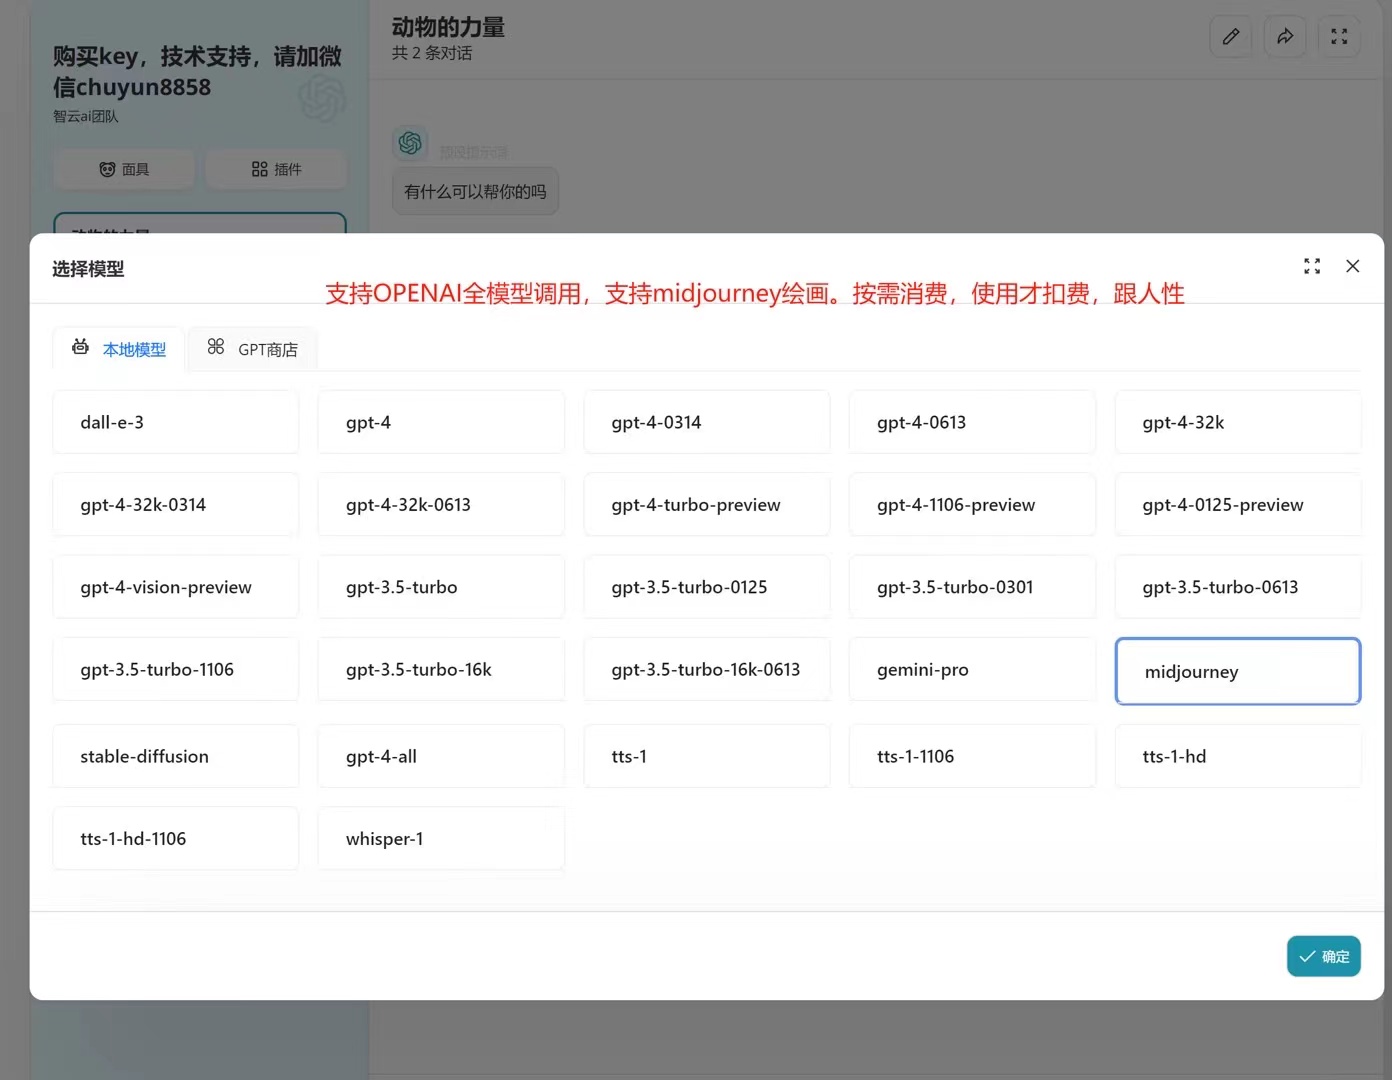Select the tts-1-hd model
This screenshot has height=1080, width=1392.
(x=1237, y=756)
